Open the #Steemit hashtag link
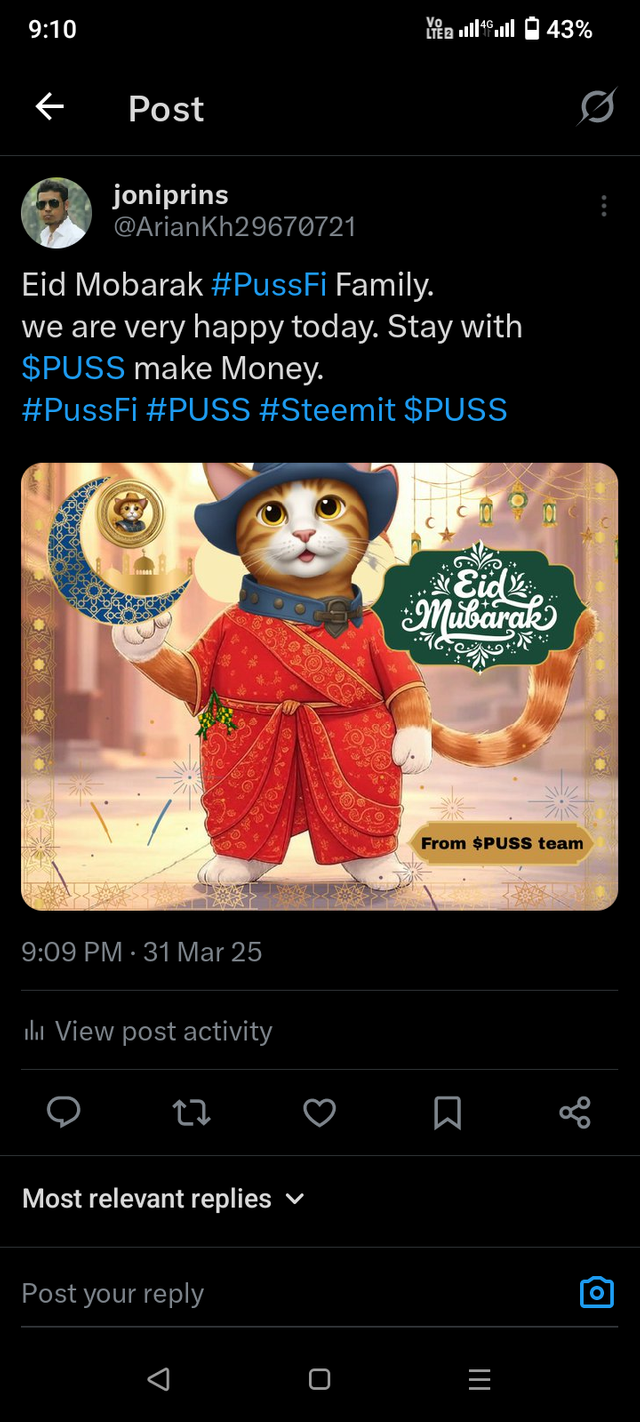This screenshot has width=640, height=1422. (327, 410)
